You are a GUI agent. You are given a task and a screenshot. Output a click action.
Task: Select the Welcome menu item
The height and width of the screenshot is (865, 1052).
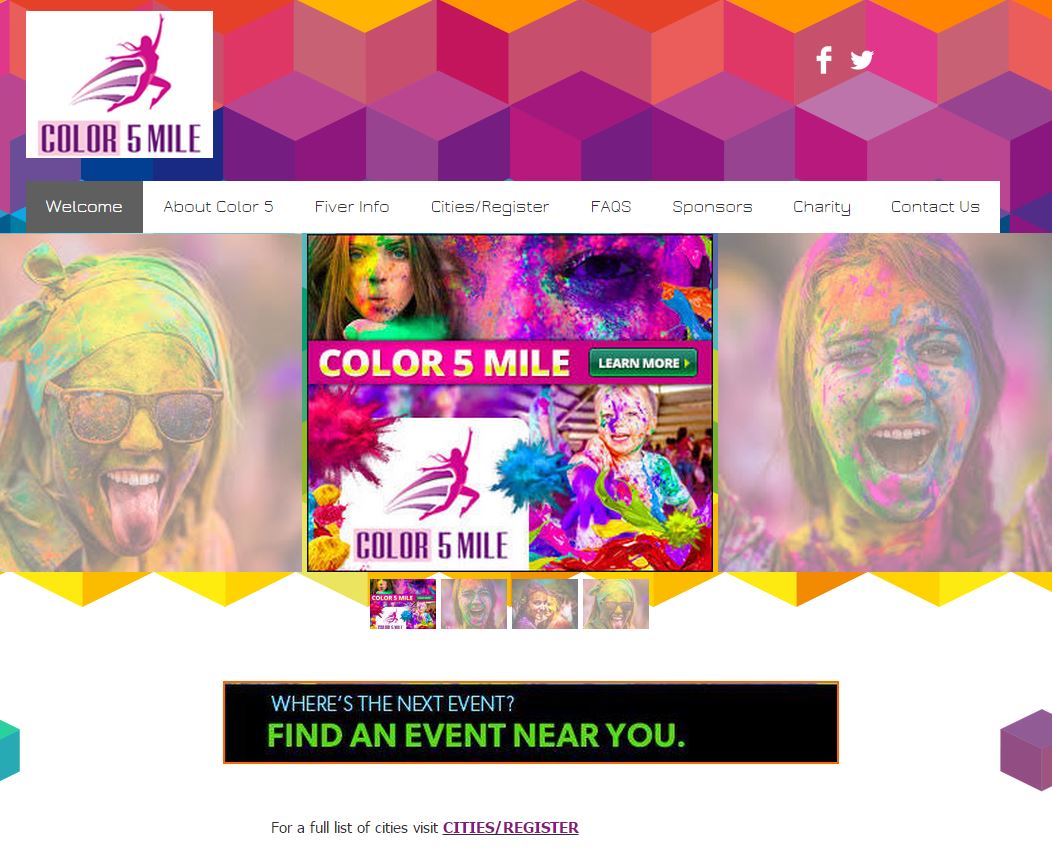(x=85, y=207)
